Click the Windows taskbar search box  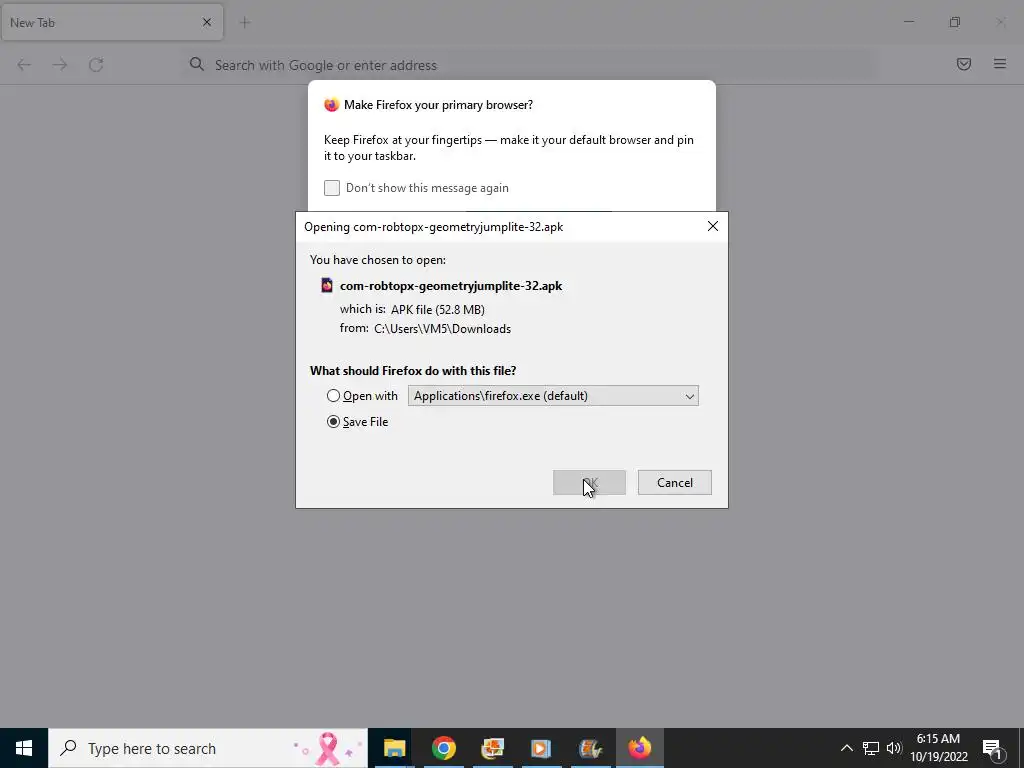208,748
